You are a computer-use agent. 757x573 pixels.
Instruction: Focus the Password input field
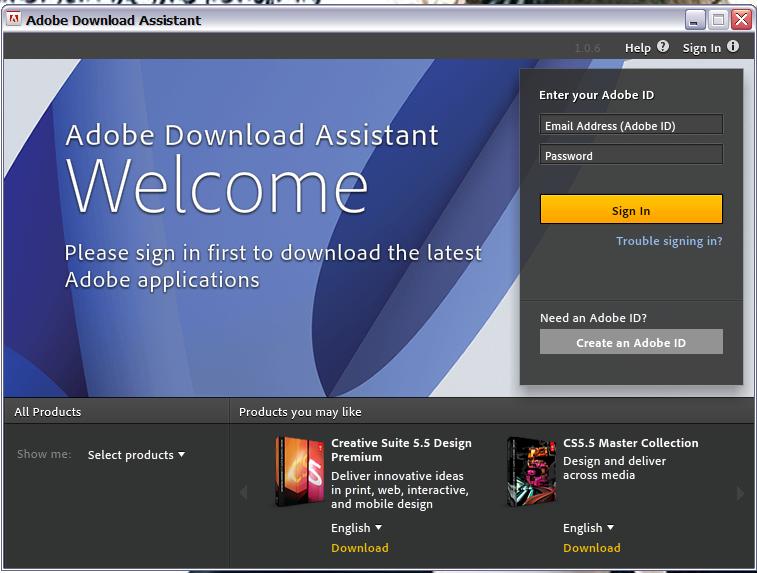(x=631, y=156)
